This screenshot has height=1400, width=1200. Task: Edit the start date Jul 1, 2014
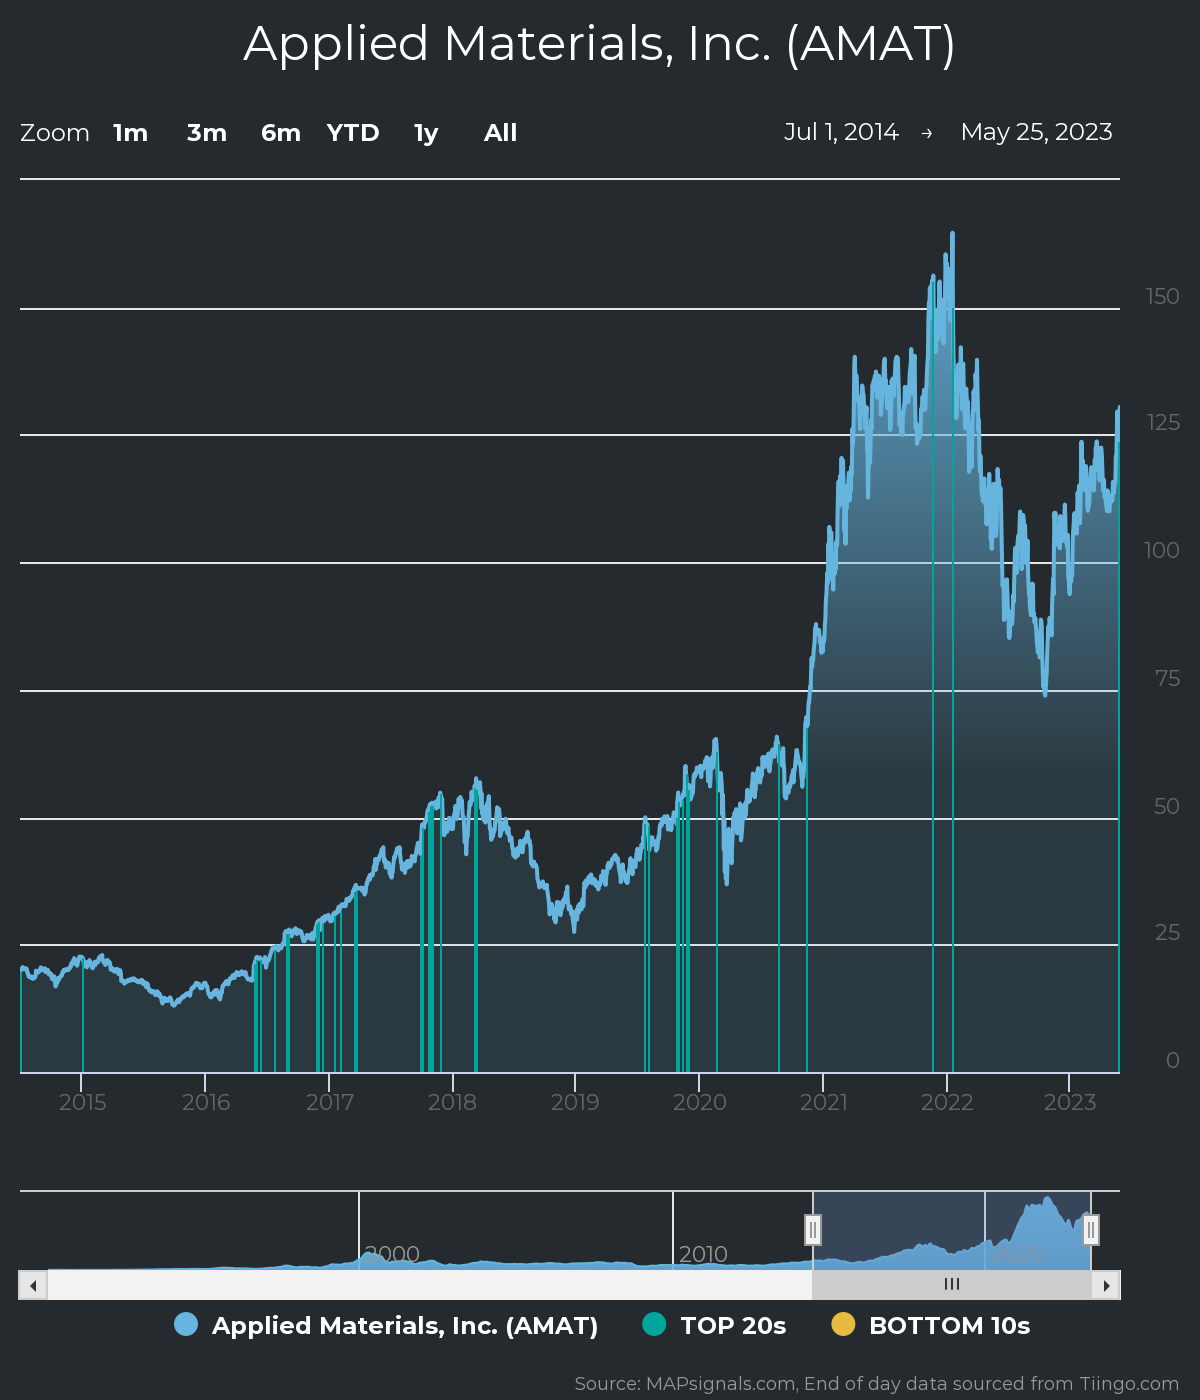pyautogui.click(x=841, y=132)
